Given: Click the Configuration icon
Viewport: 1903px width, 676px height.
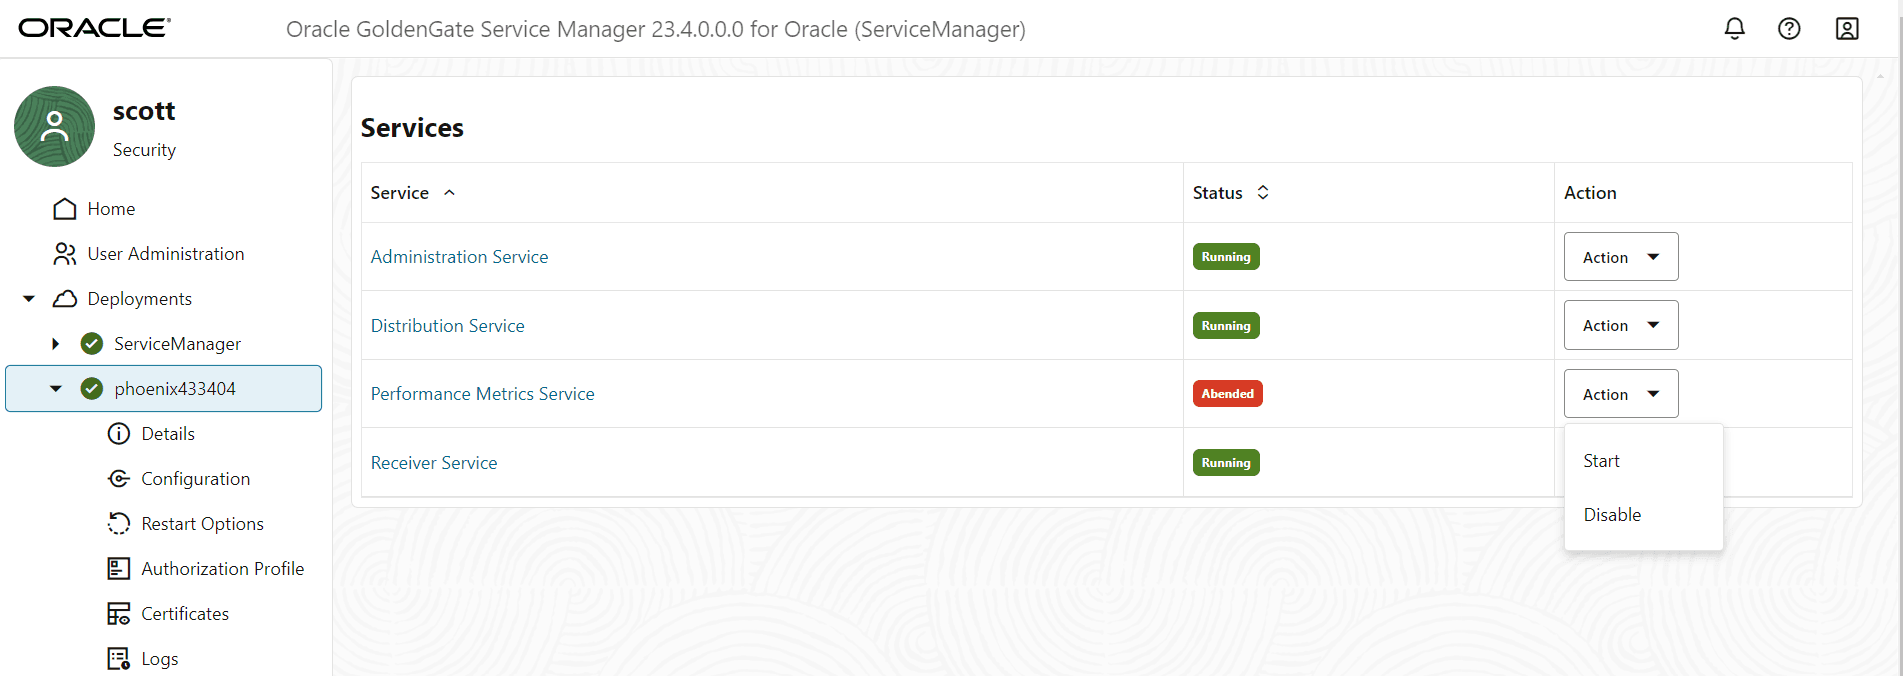Looking at the screenshot, I should tap(119, 479).
